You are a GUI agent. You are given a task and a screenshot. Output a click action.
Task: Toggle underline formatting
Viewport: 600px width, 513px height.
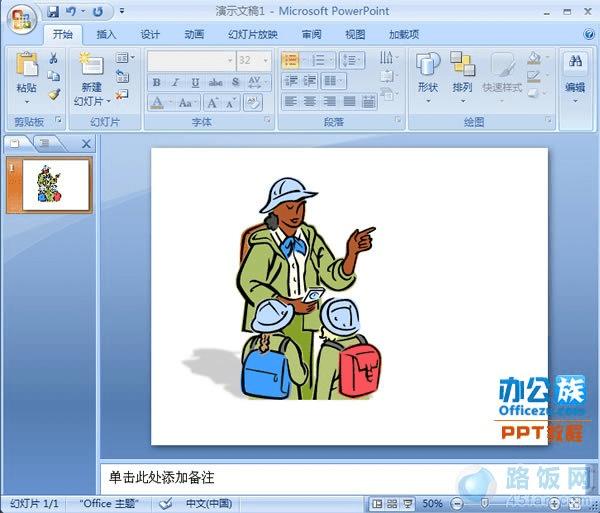click(x=195, y=82)
